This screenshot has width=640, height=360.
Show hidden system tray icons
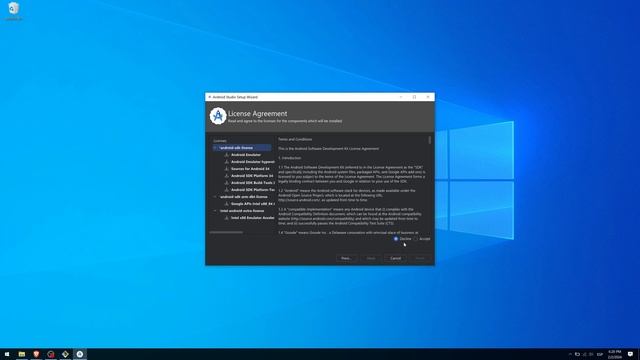pos(570,354)
